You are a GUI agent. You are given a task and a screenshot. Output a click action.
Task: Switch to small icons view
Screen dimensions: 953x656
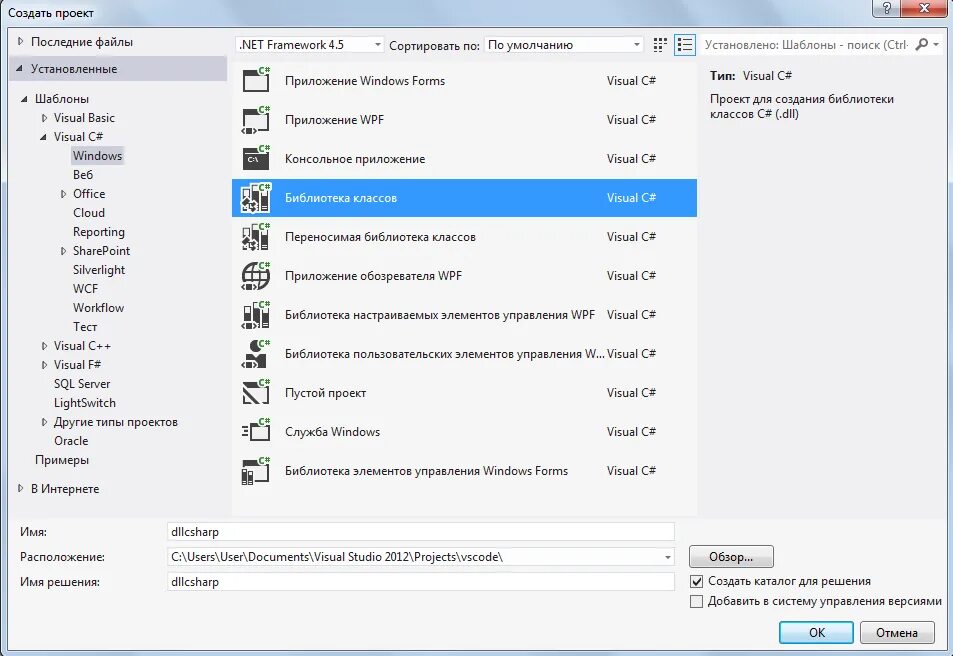pyautogui.click(x=660, y=44)
